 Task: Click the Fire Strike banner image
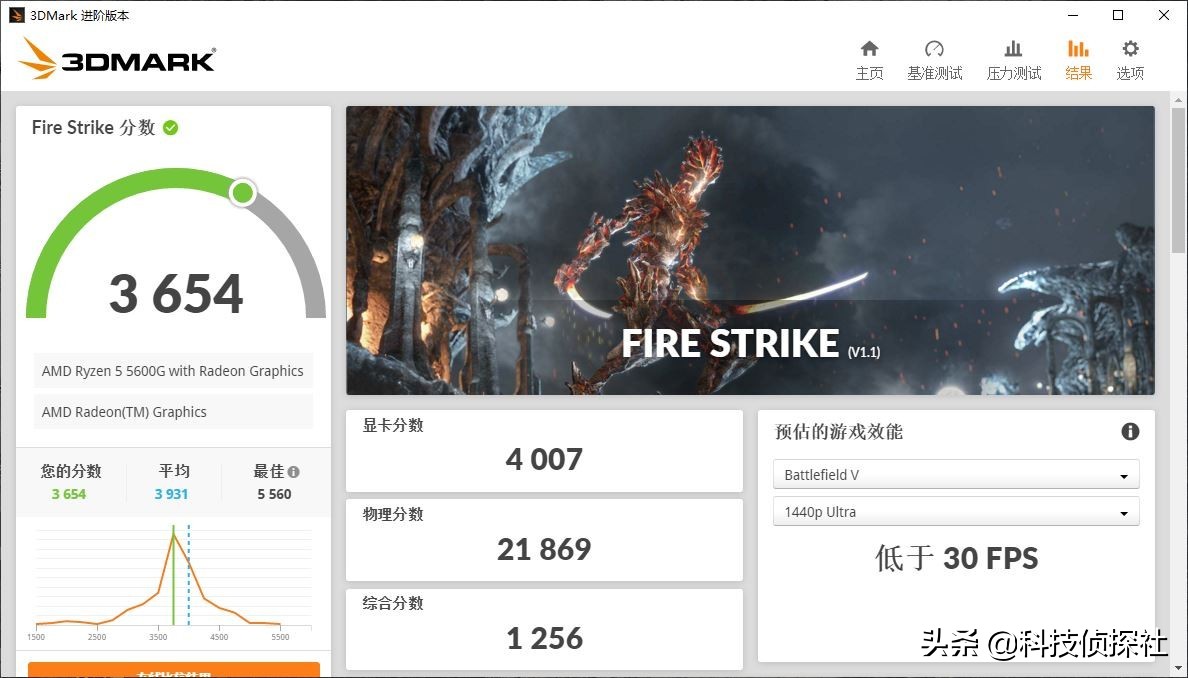click(750, 250)
